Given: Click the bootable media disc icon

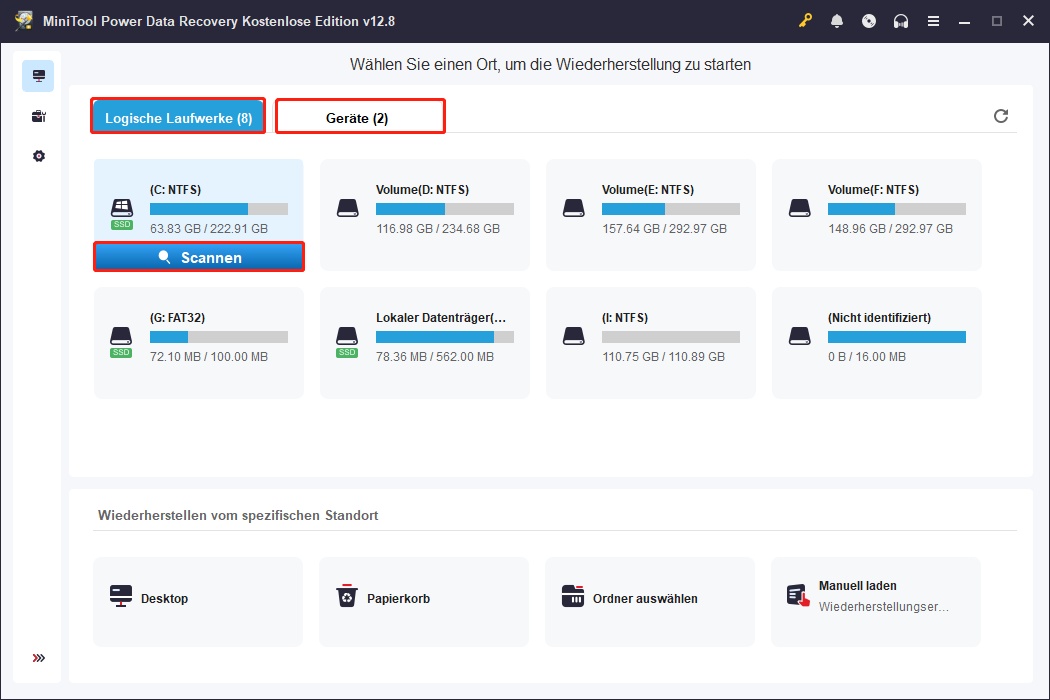Looking at the screenshot, I should (x=869, y=21).
